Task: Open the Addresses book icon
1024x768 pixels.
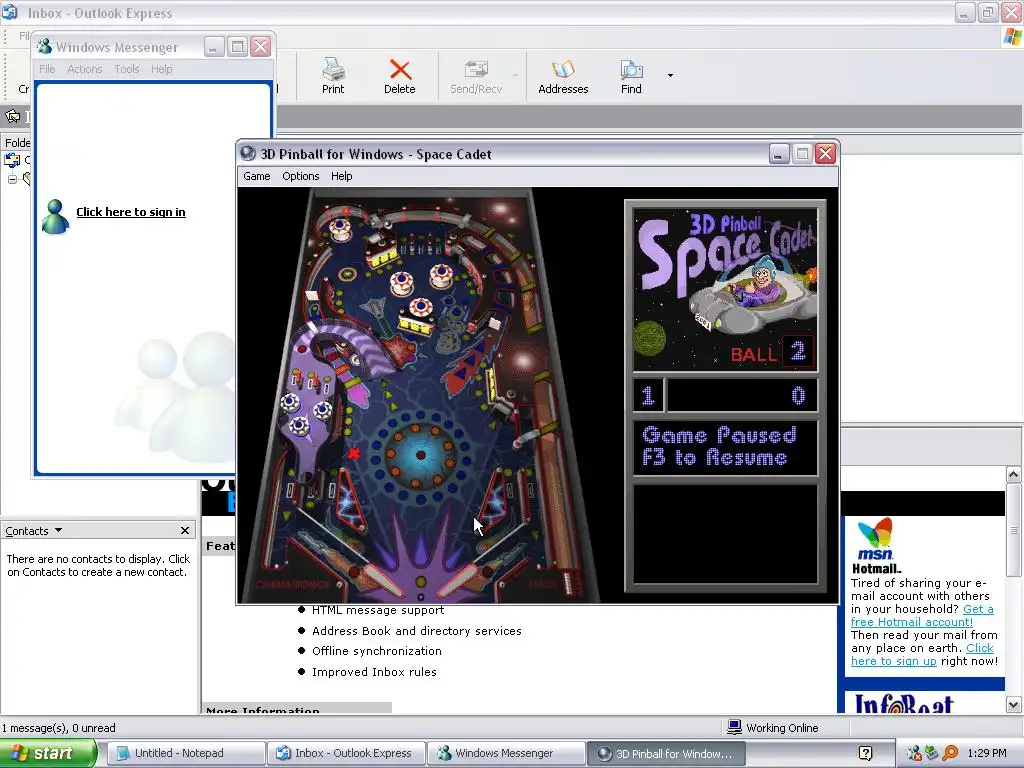Action: (563, 77)
